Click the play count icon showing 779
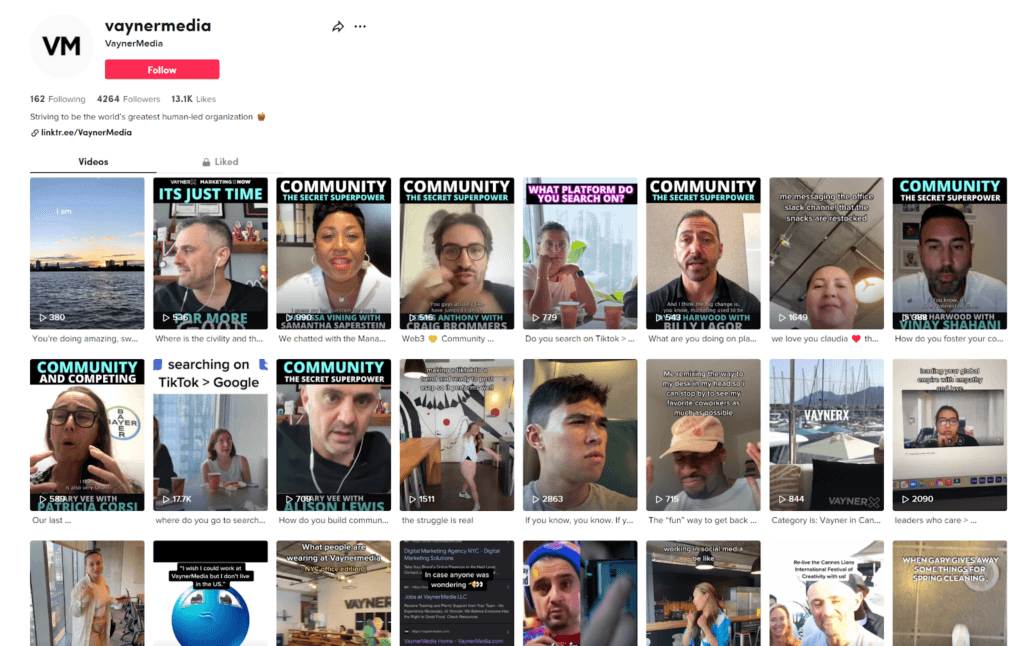 pyautogui.click(x=536, y=317)
